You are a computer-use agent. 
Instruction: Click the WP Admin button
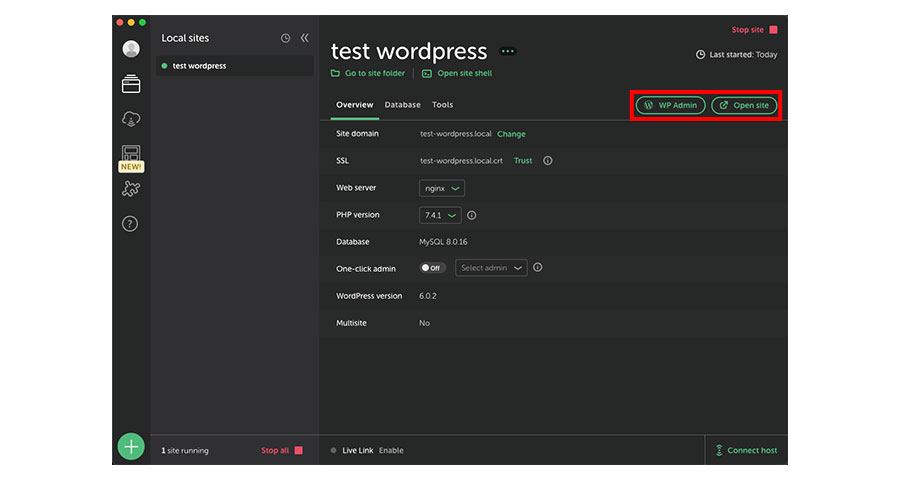(x=670, y=105)
